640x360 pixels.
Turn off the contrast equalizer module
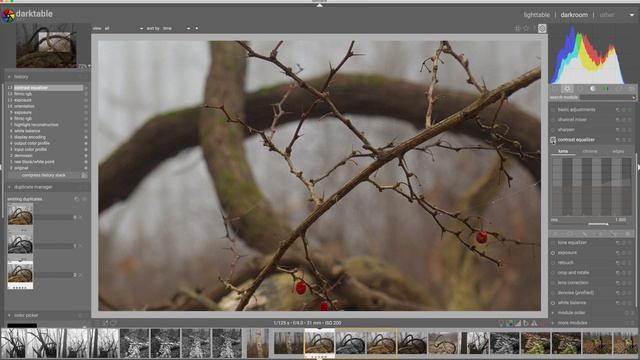[553, 140]
